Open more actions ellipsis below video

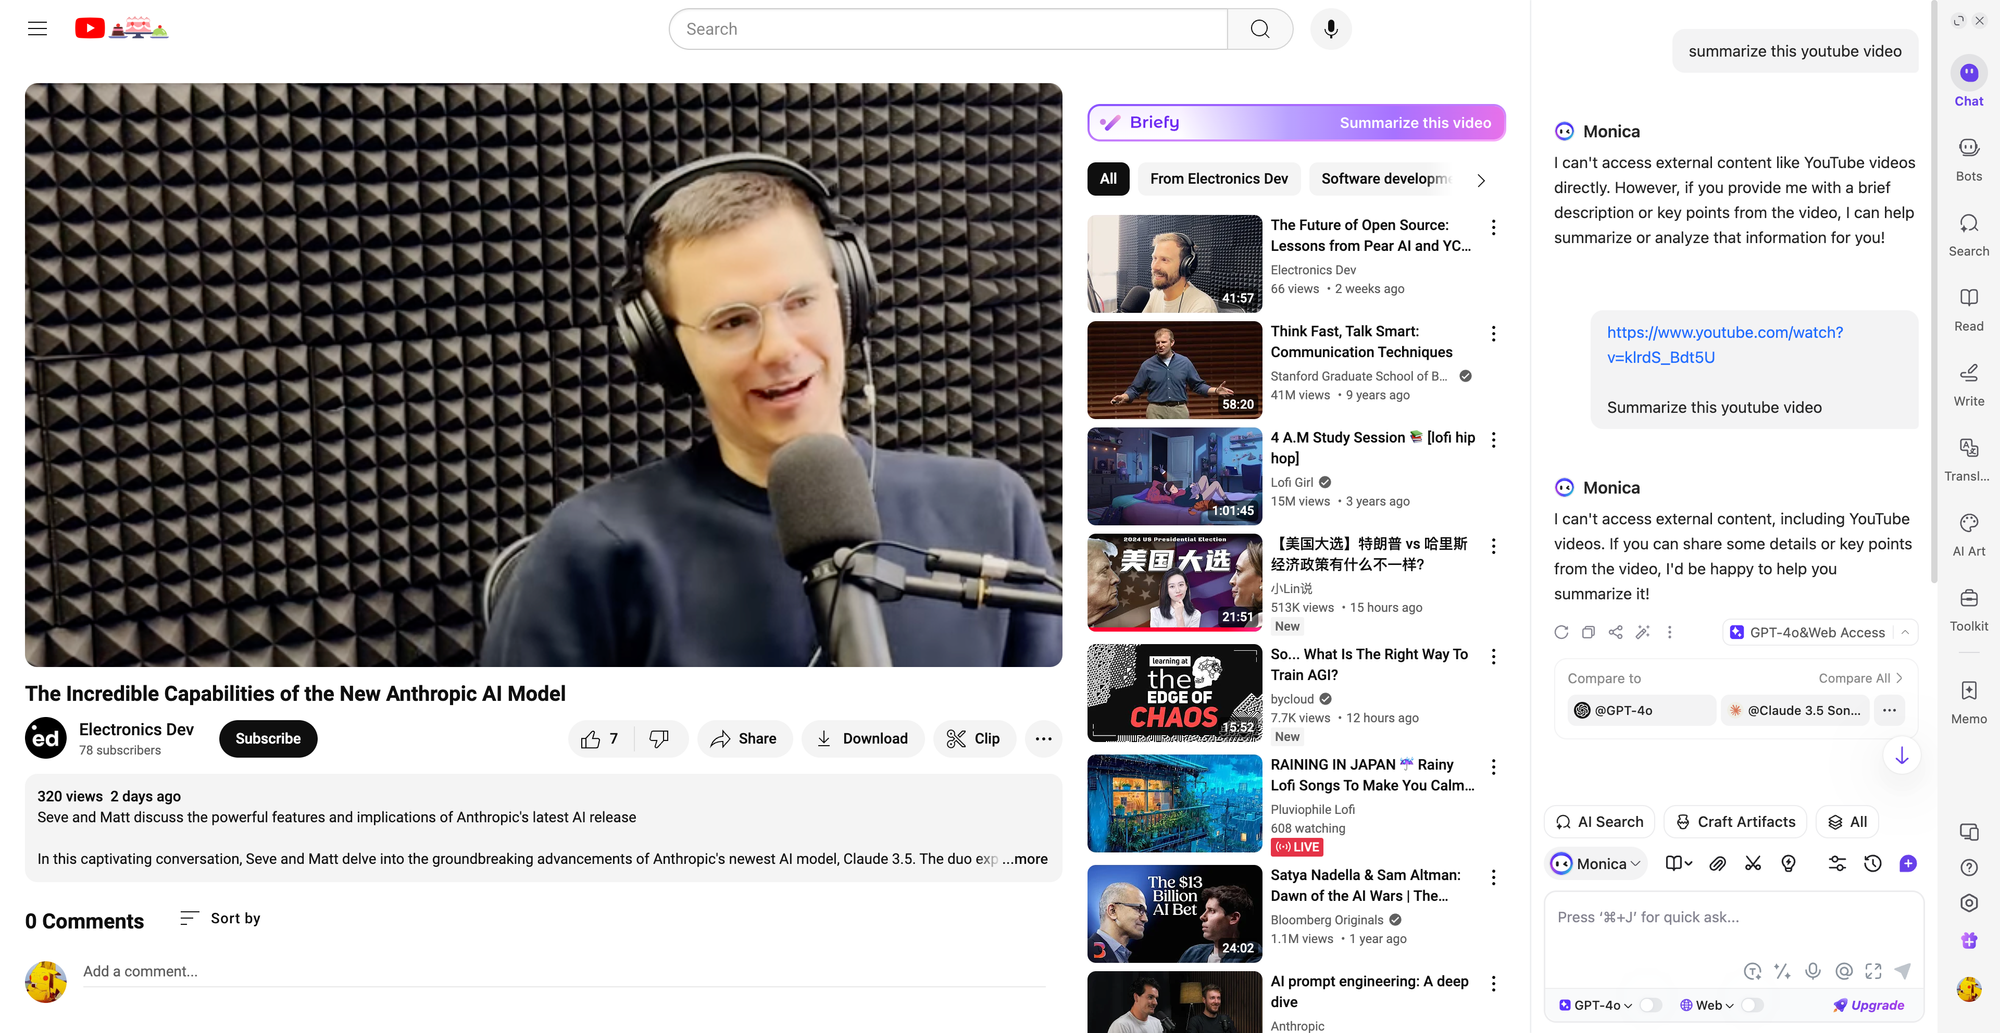tap(1044, 739)
